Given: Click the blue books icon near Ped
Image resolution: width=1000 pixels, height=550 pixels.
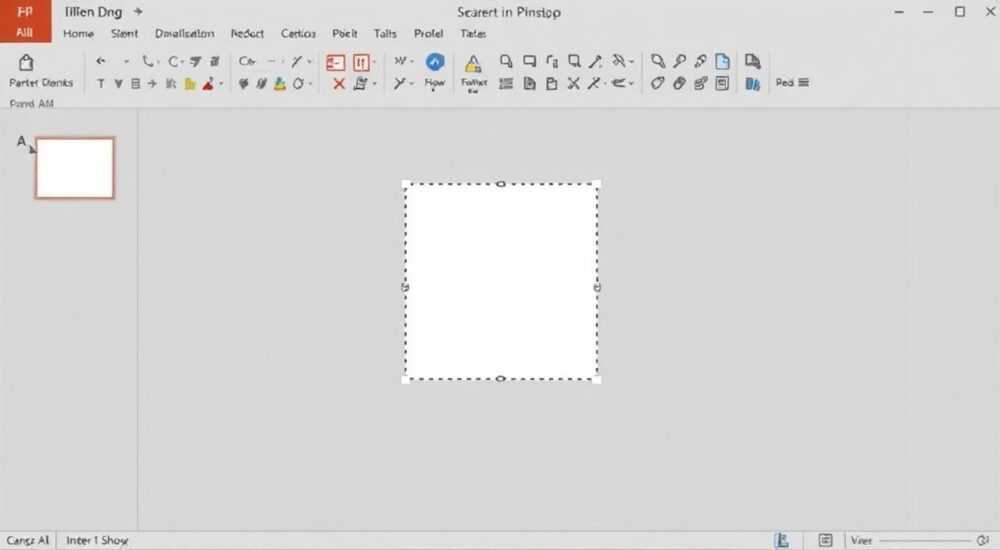Looking at the screenshot, I should pos(753,84).
